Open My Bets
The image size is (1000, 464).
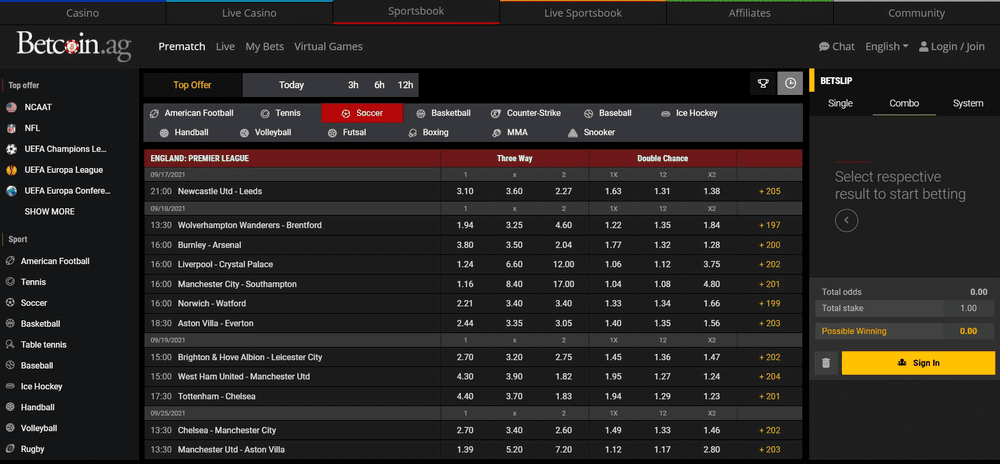click(265, 47)
